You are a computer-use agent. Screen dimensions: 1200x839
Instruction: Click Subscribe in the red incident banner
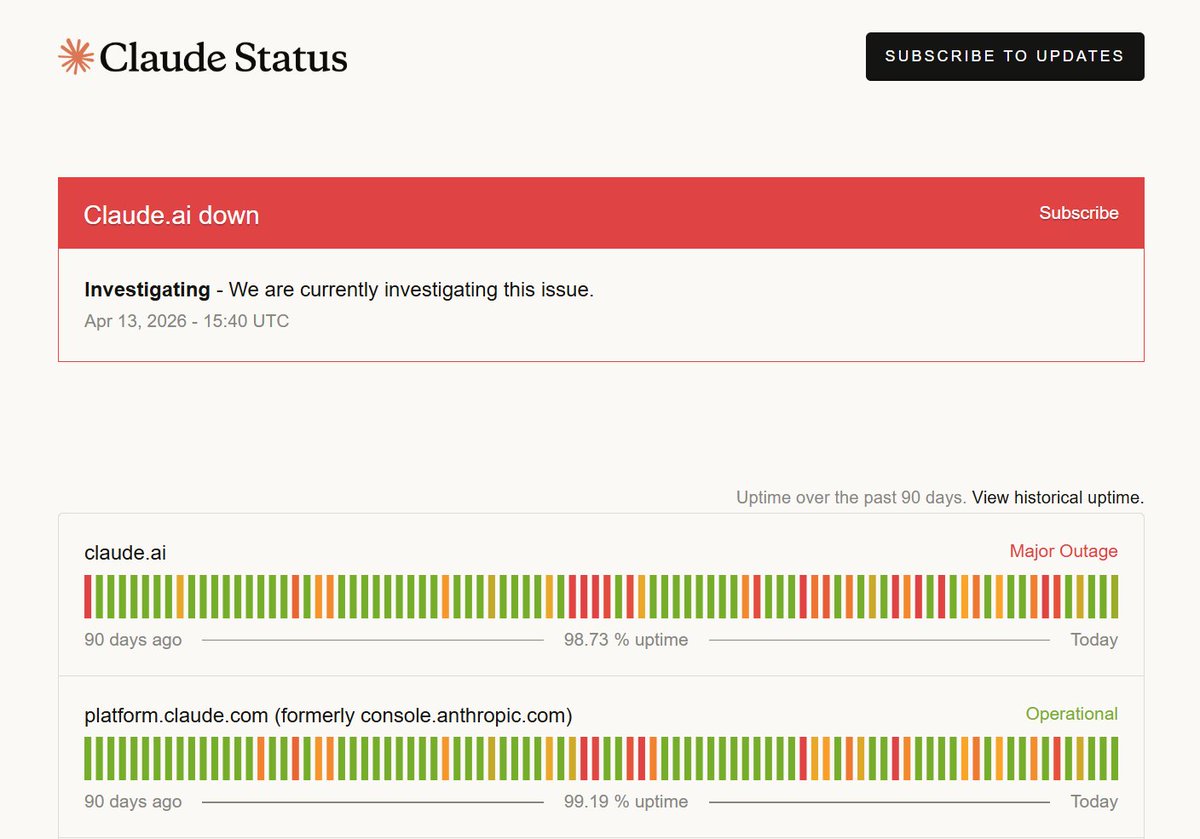1079,213
